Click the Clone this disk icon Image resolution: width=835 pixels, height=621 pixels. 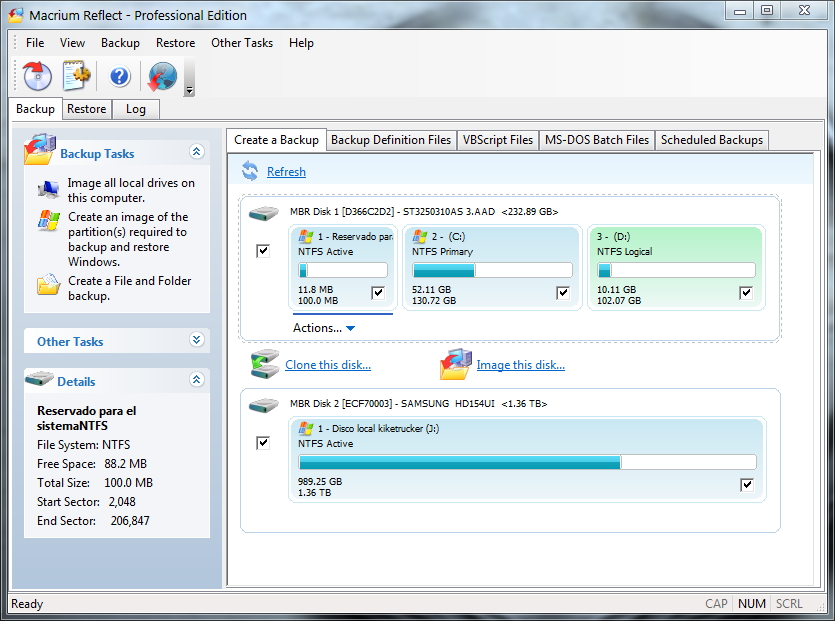pyautogui.click(x=265, y=364)
